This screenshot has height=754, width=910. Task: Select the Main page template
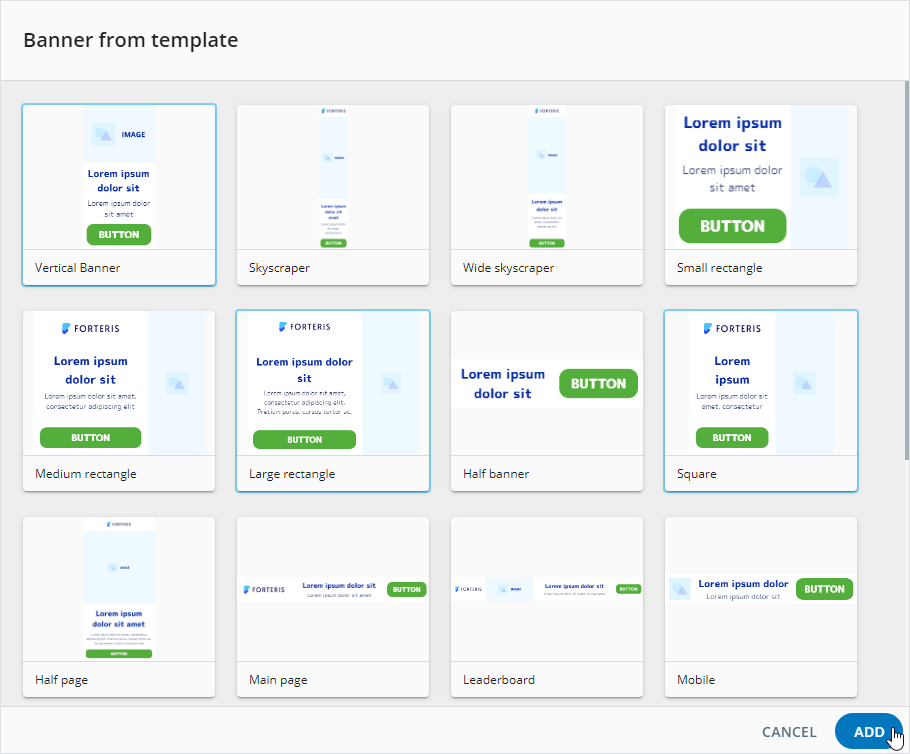(333, 607)
